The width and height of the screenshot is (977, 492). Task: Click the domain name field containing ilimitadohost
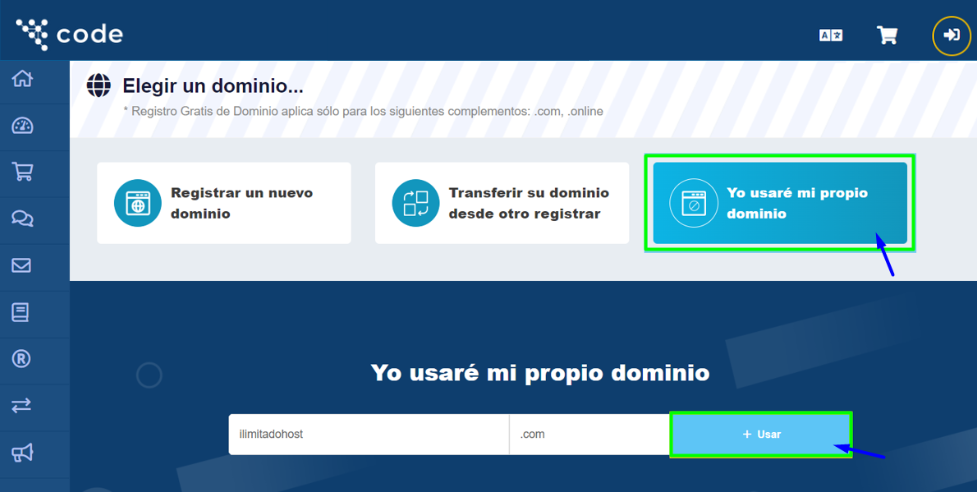(x=369, y=434)
